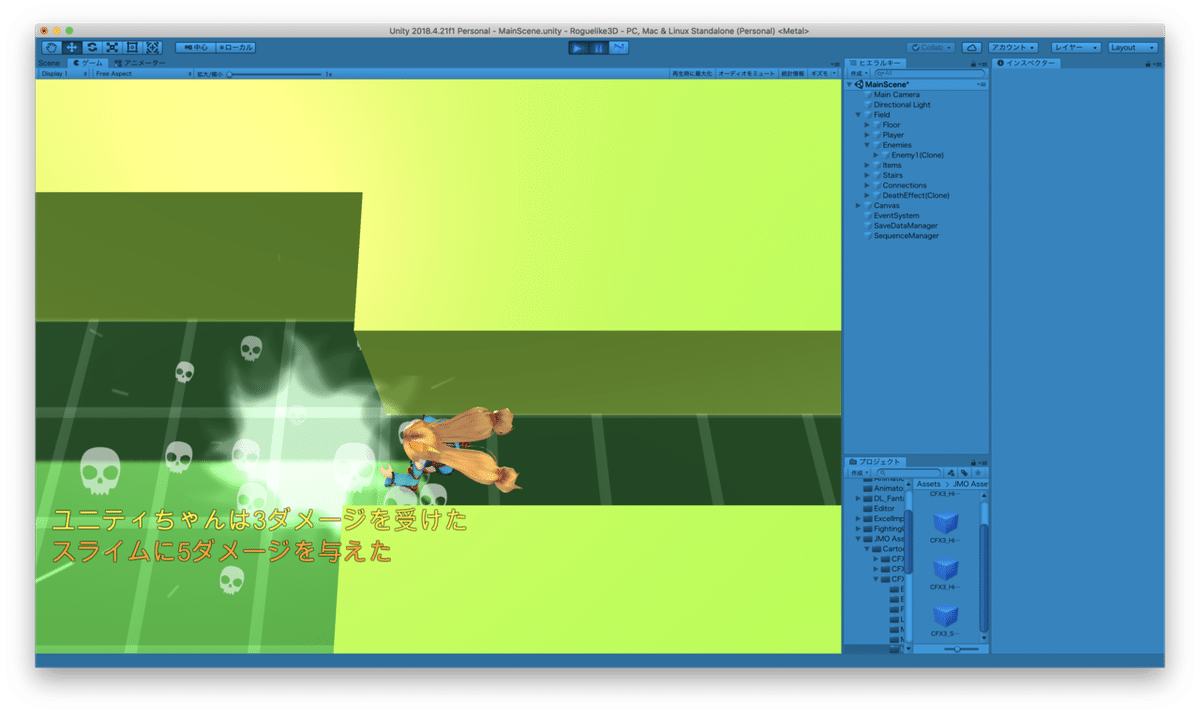Select the インスペクター tab

point(1028,62)
